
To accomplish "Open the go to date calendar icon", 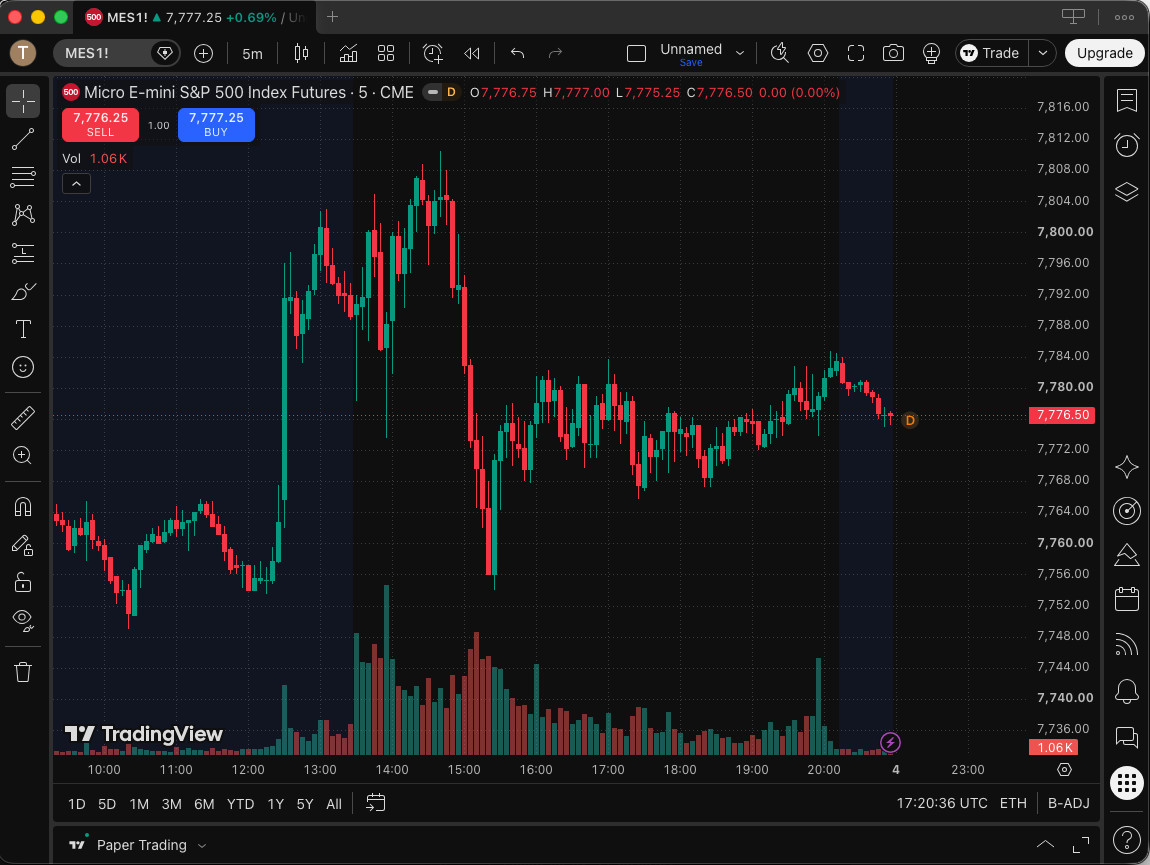I will coord(376,803).
